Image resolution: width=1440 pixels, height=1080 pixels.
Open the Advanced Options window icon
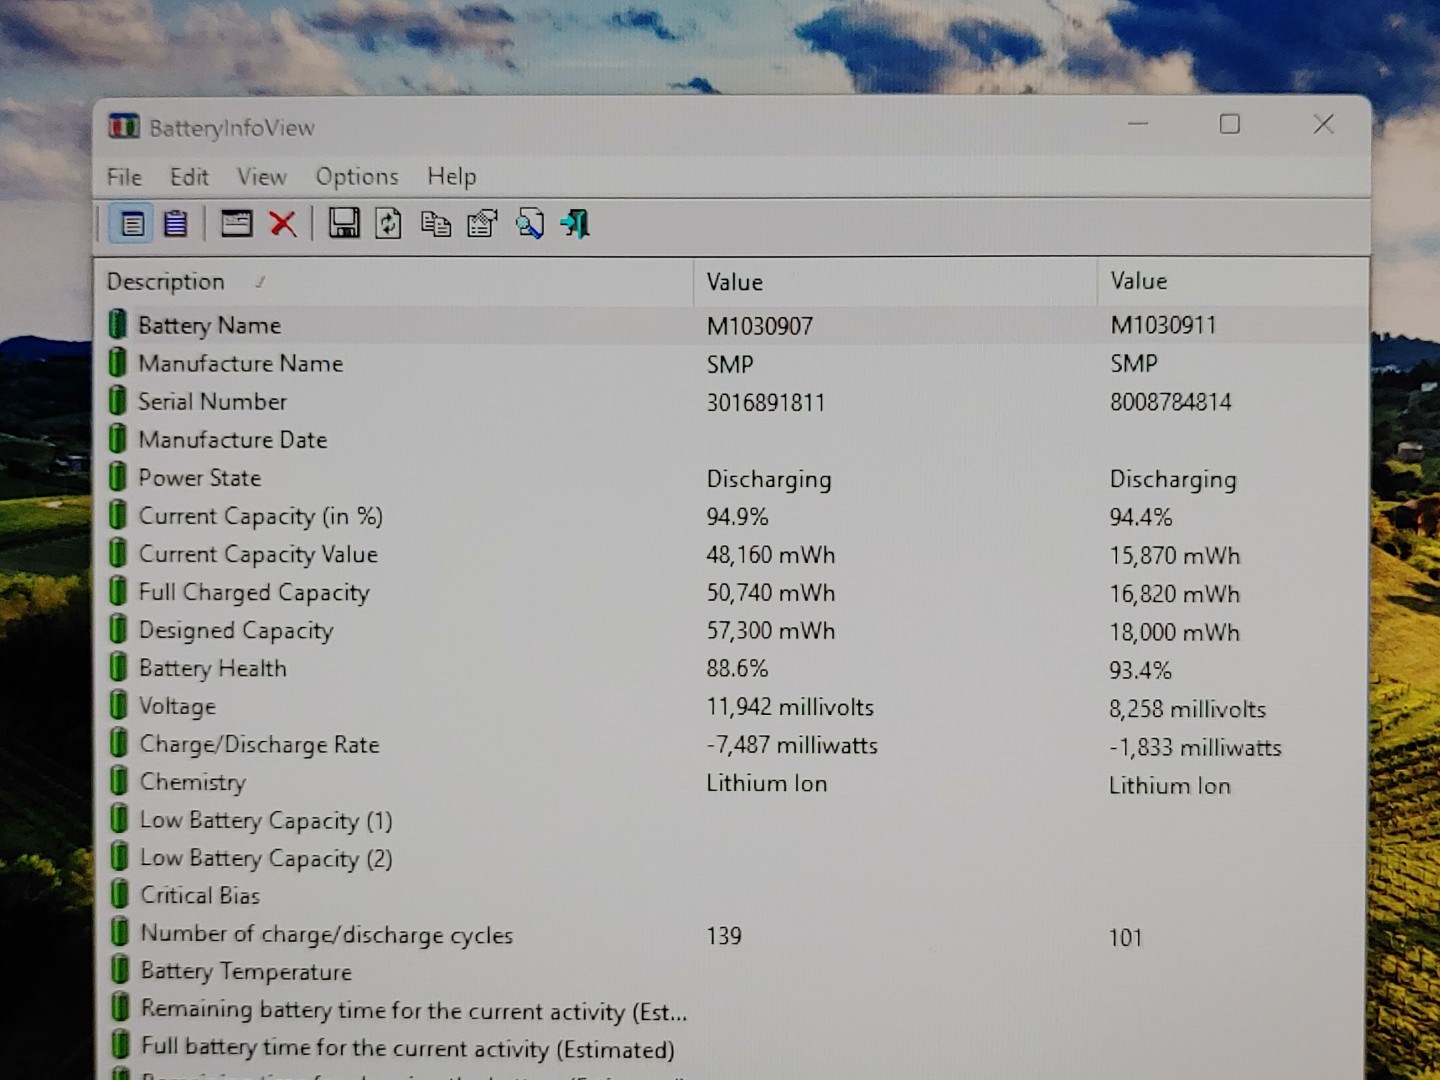point(237,224)
